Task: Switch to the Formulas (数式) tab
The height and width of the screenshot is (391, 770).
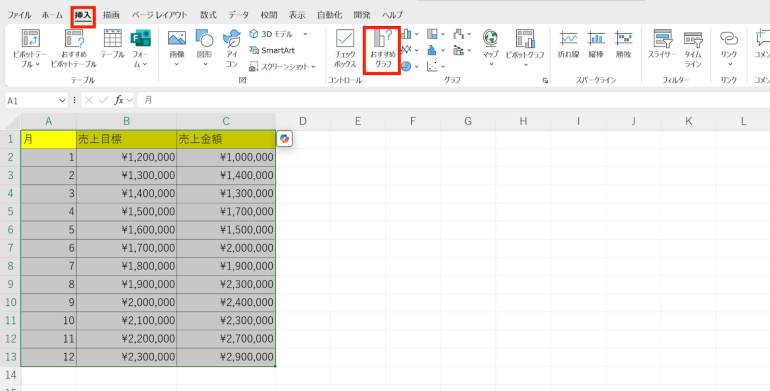Action: [x=208, y=15]
